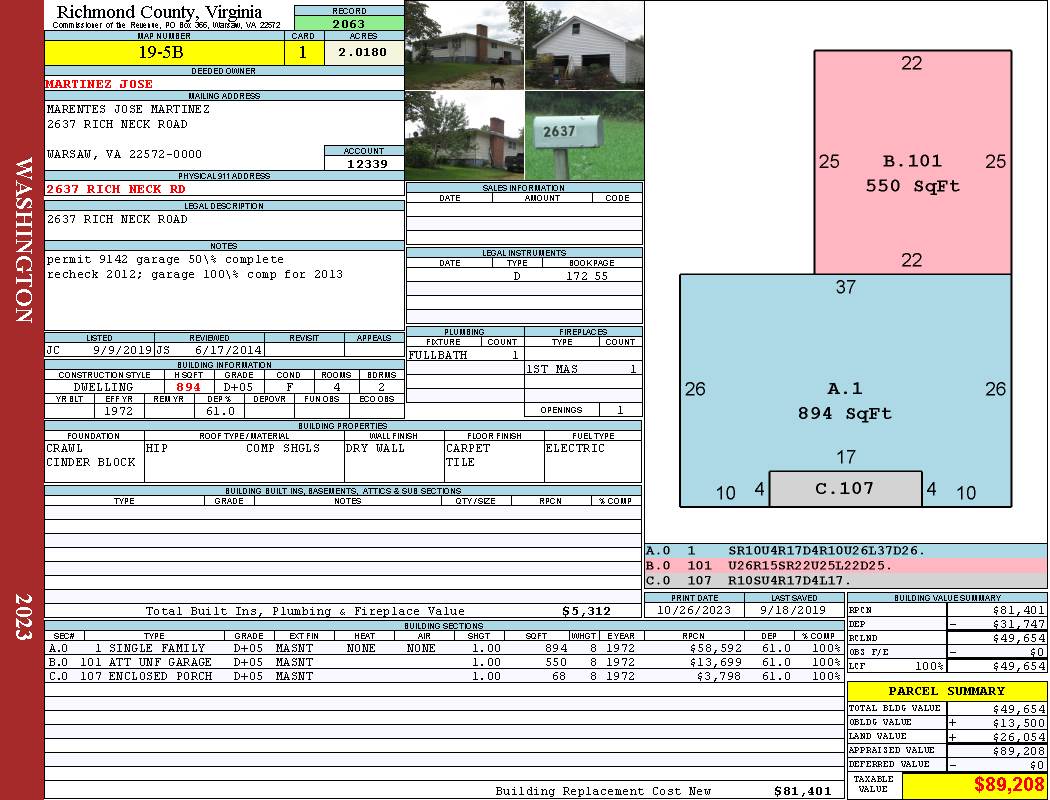This screenshot has height=800, width=1050.
Task: Click deeded owner MARTINEZ JOSE
Action: (99, 84)
